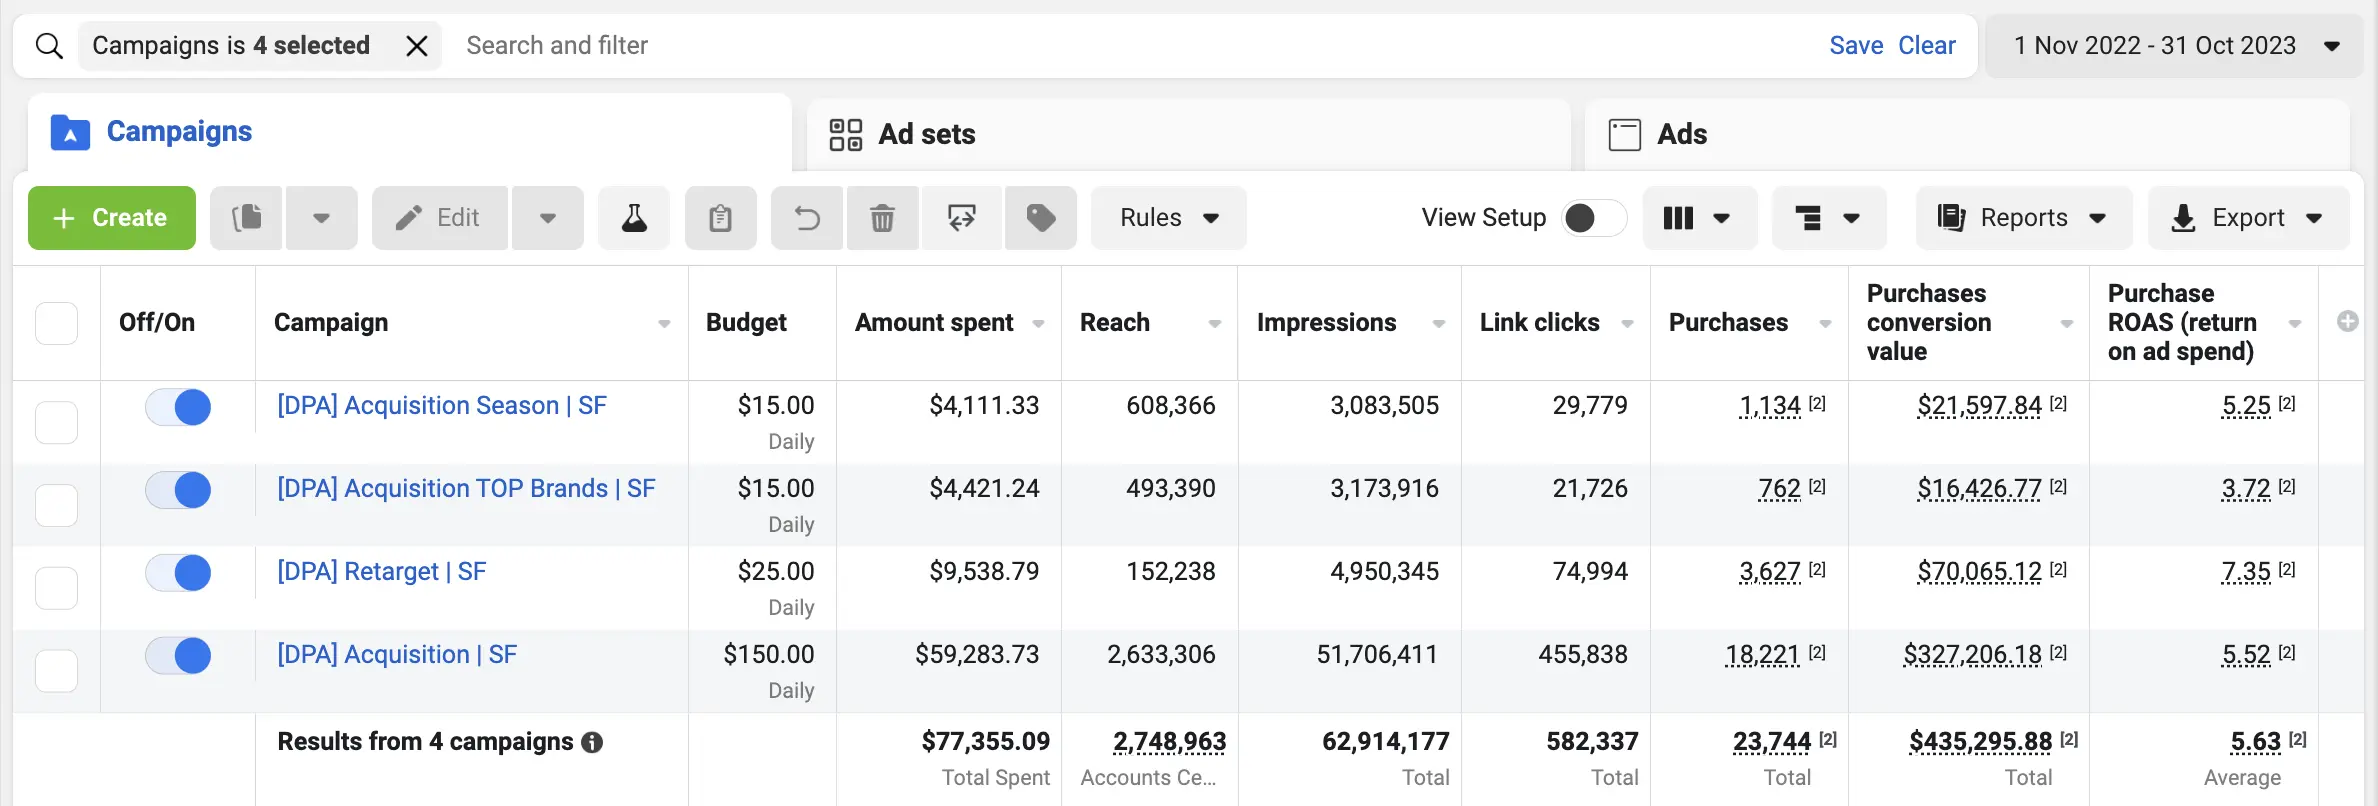The height and width of the screenshot is (806, 2378).
Task: Switch to the Ads tab
Action: (1681, 134)
